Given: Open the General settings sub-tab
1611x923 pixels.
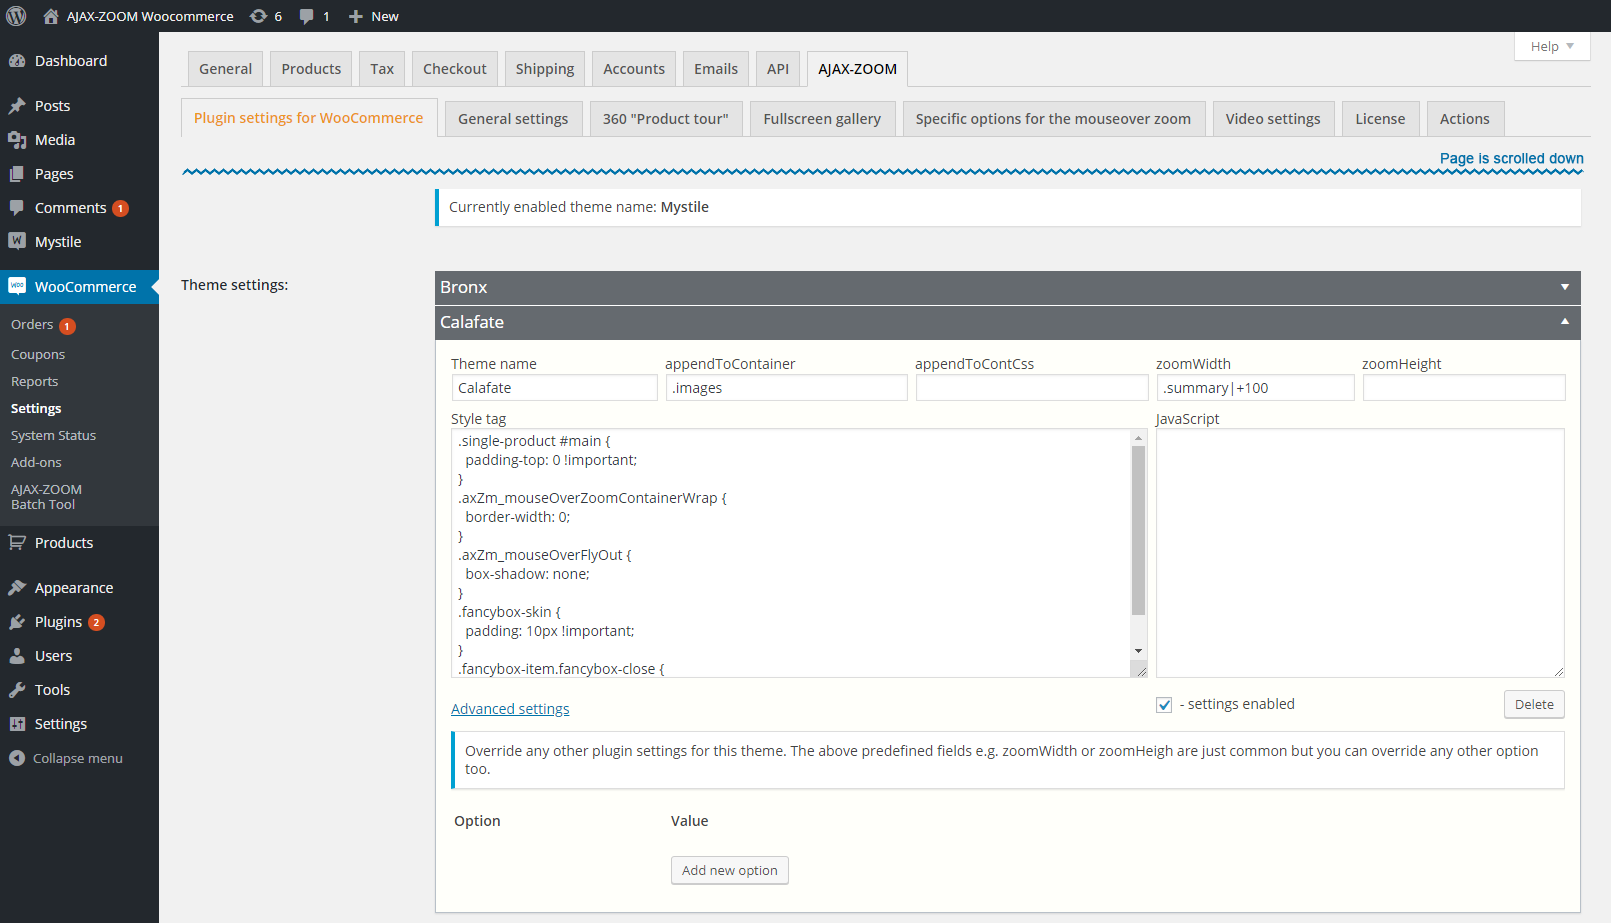Looking at the screenshot, I should pos(513,119).
